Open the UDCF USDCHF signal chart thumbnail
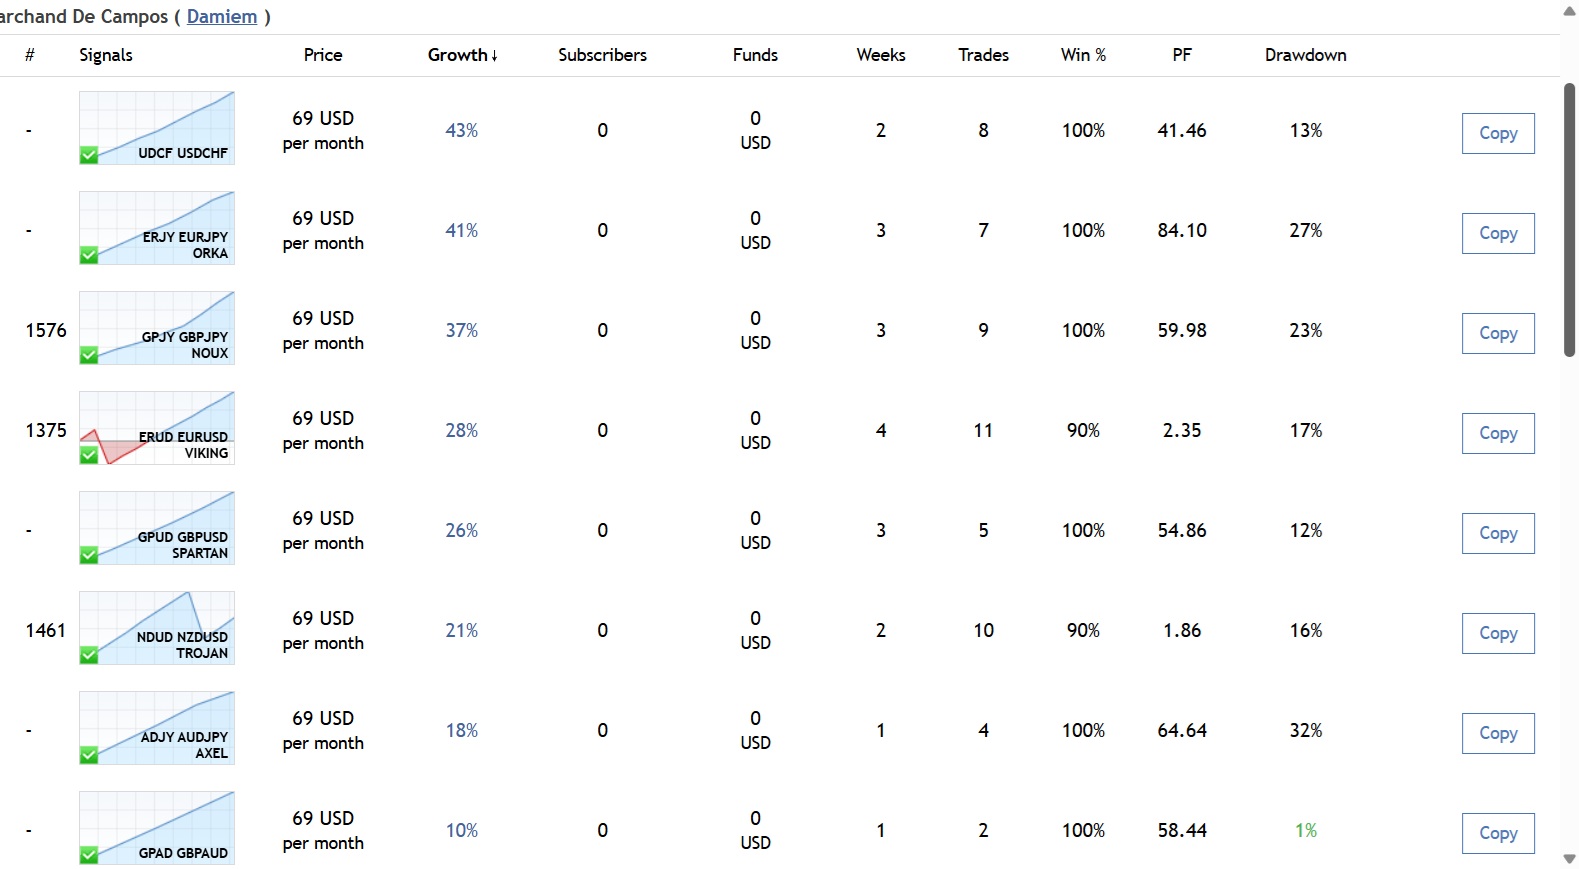Viewport: 1579px width, 869px height. tap(157, 127)
